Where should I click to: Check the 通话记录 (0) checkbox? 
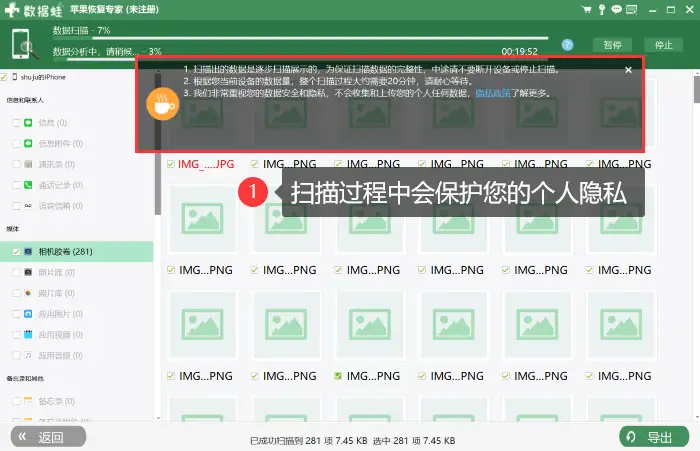[17, 185]
